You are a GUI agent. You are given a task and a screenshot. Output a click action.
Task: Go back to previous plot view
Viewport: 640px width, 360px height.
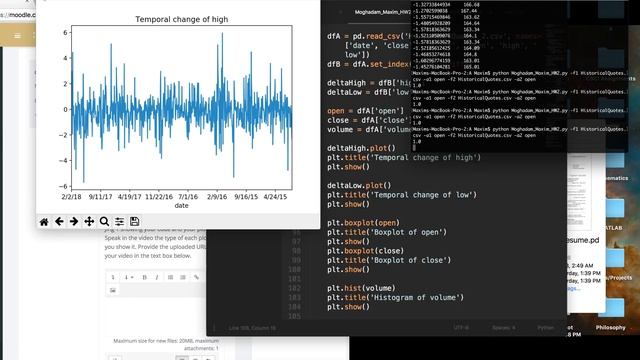59,222
